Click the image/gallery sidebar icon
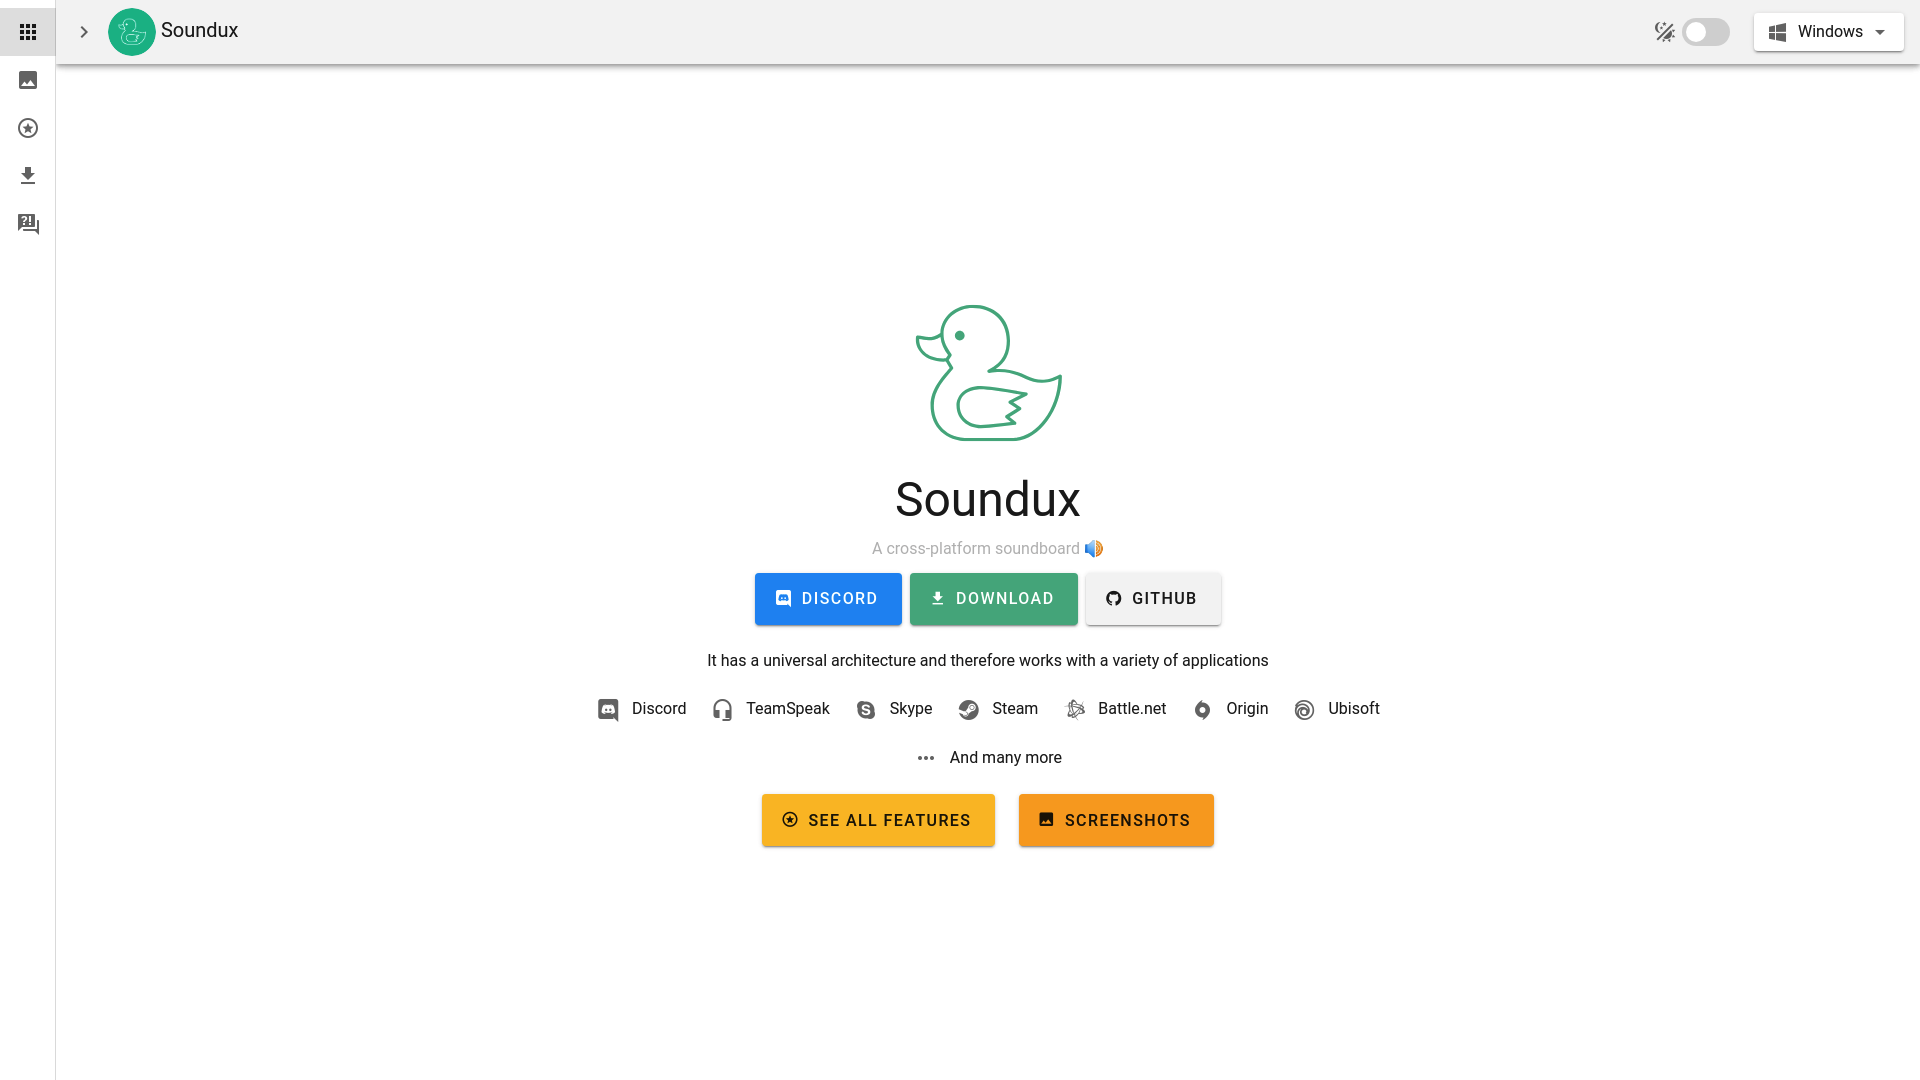 click(x=28, y=79)
